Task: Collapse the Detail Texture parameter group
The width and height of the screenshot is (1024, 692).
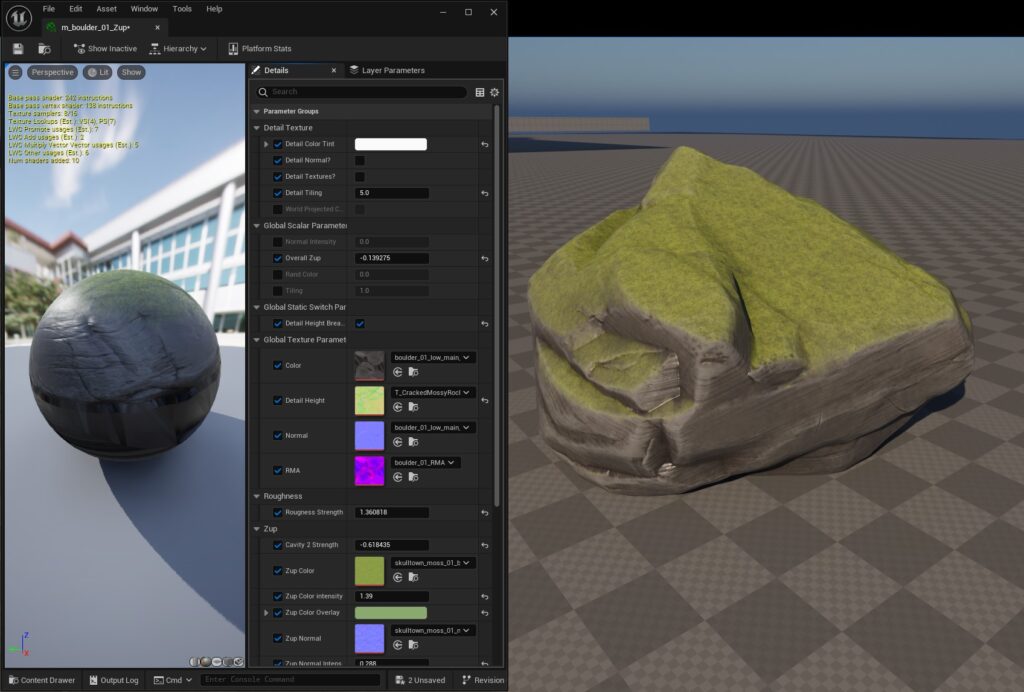Action: pos(257,127)
